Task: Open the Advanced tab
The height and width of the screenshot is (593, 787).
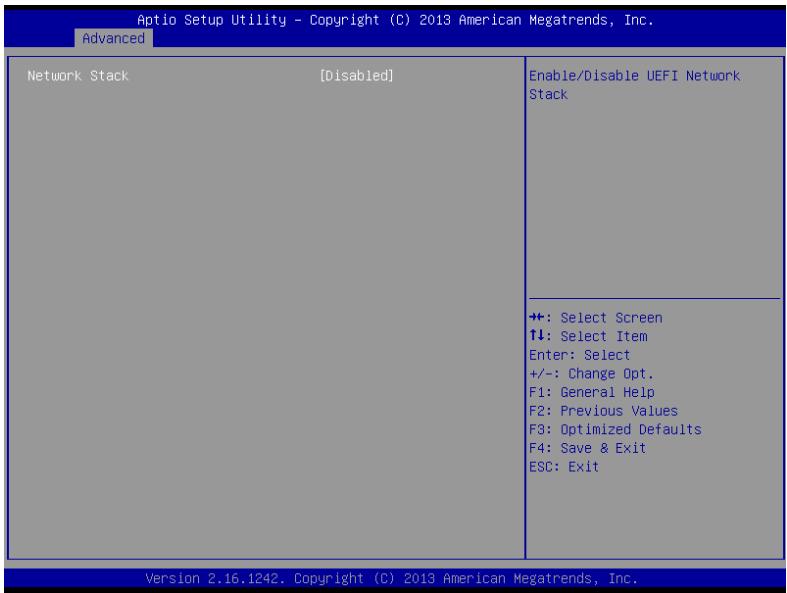Action: [113, 38]
